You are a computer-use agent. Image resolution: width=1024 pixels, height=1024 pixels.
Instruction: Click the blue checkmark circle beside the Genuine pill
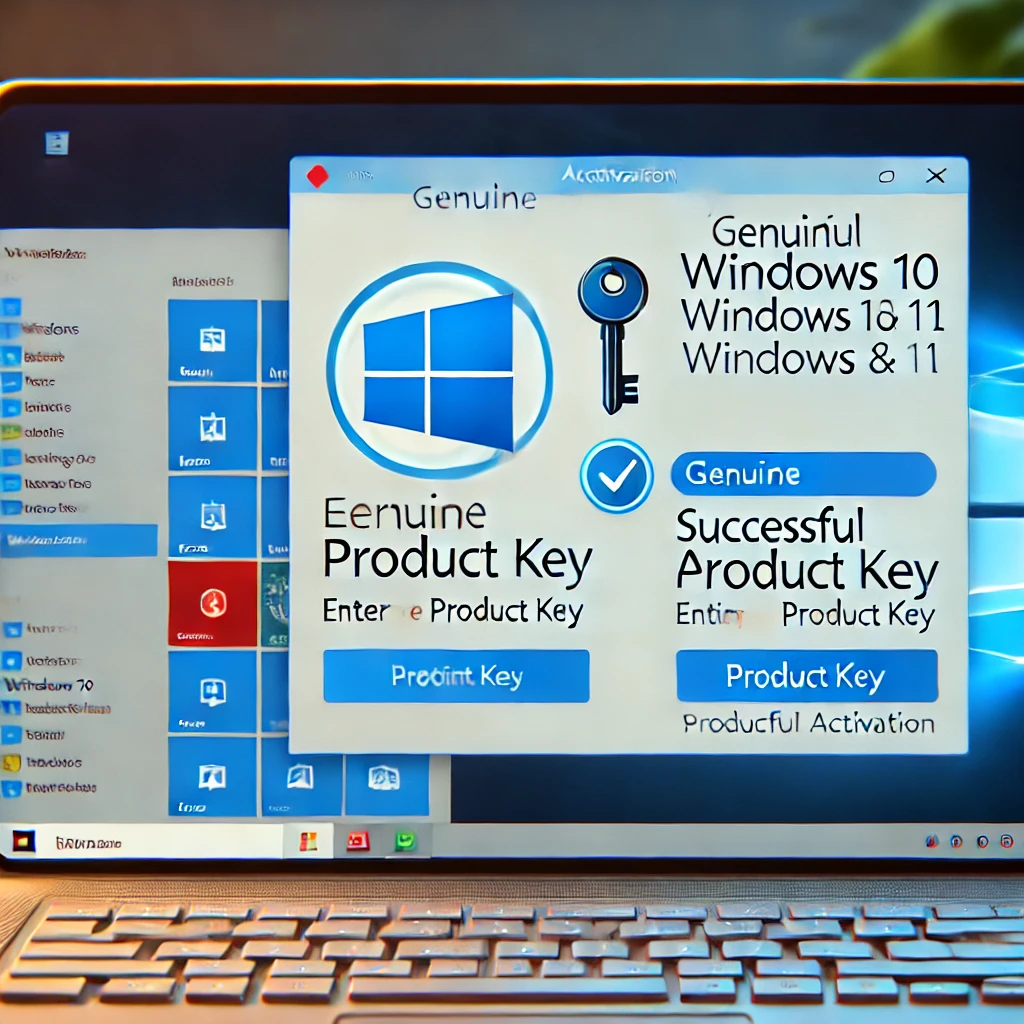coord(616,475)
